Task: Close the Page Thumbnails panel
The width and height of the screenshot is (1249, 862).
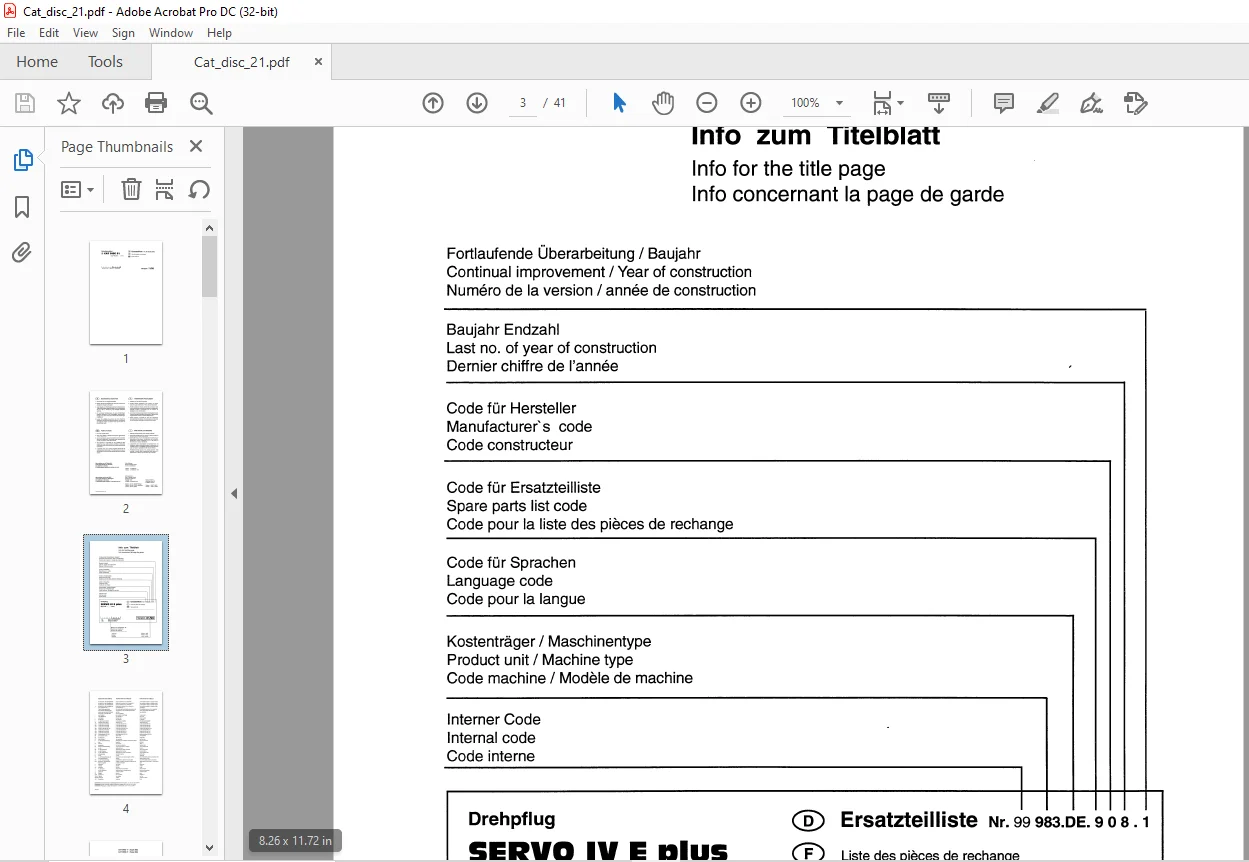Action: coord(196,146)
